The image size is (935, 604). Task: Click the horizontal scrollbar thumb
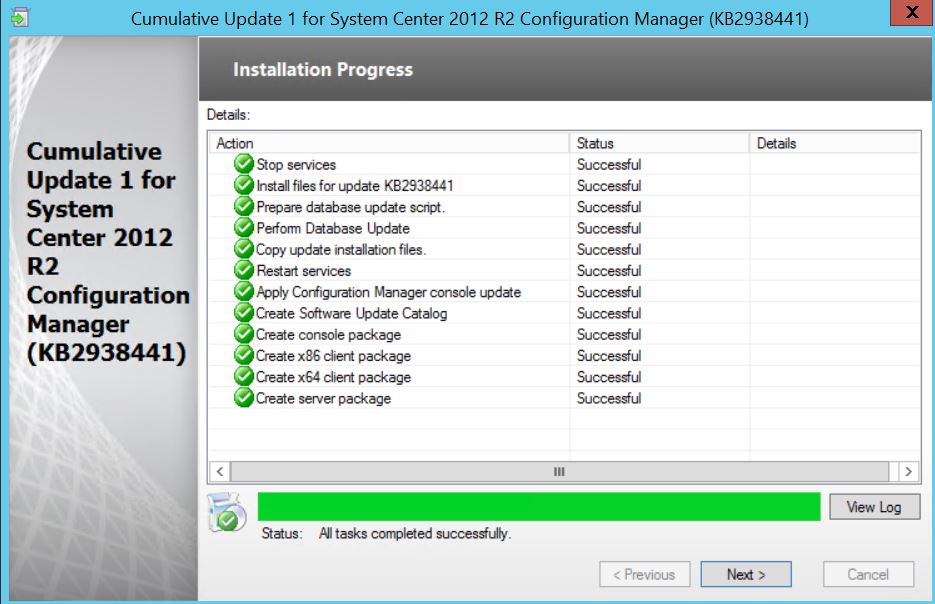tap(559, 472)
